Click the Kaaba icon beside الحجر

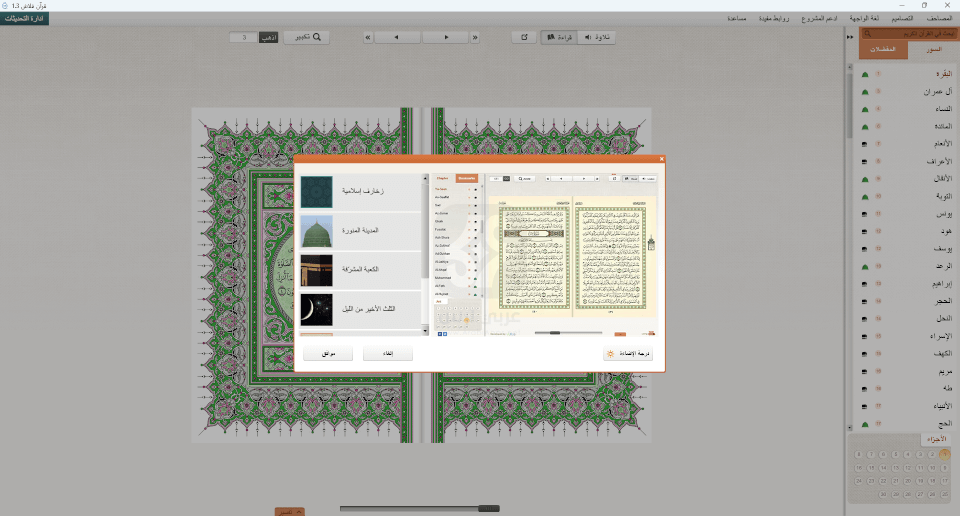click(865, 302)
